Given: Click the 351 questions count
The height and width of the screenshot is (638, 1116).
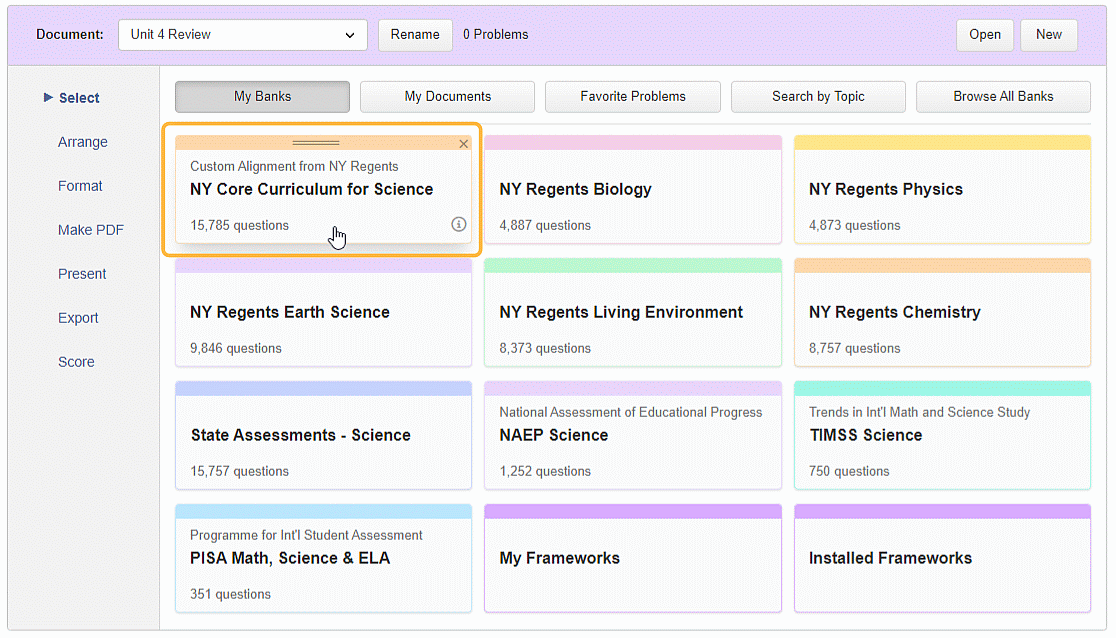Looking at the screenshot, I should pos(230,595).
